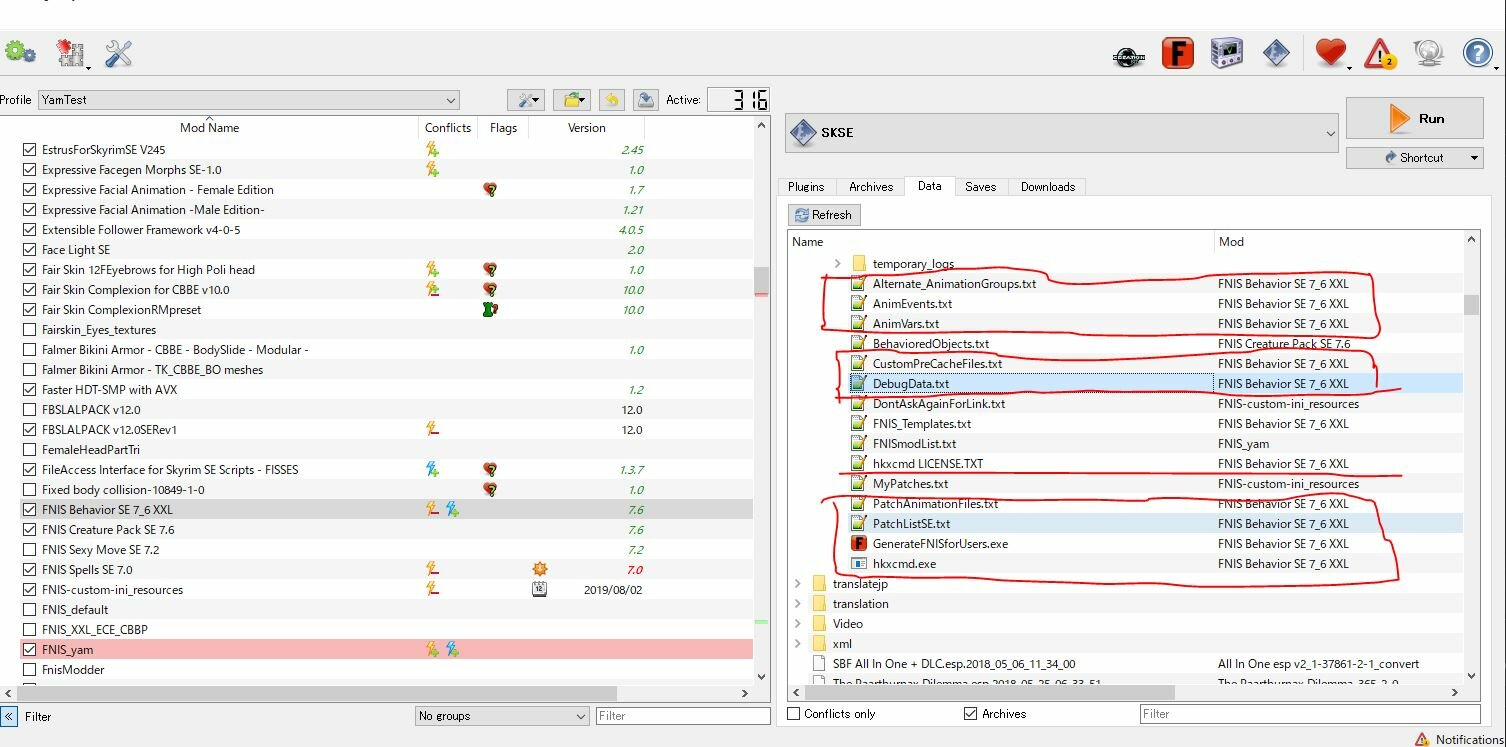Enable Fairskin_Eyes_textures mod checkbox
1506x747 pixels.
29,329
